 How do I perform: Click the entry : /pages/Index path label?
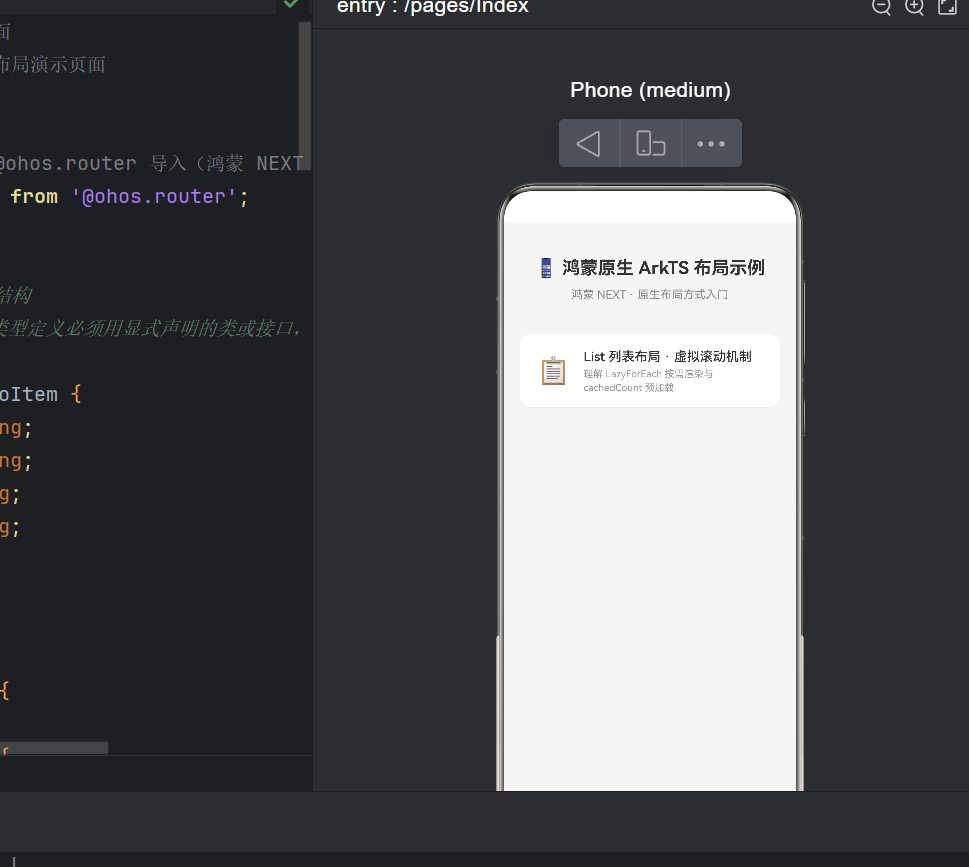pos(433,7)
